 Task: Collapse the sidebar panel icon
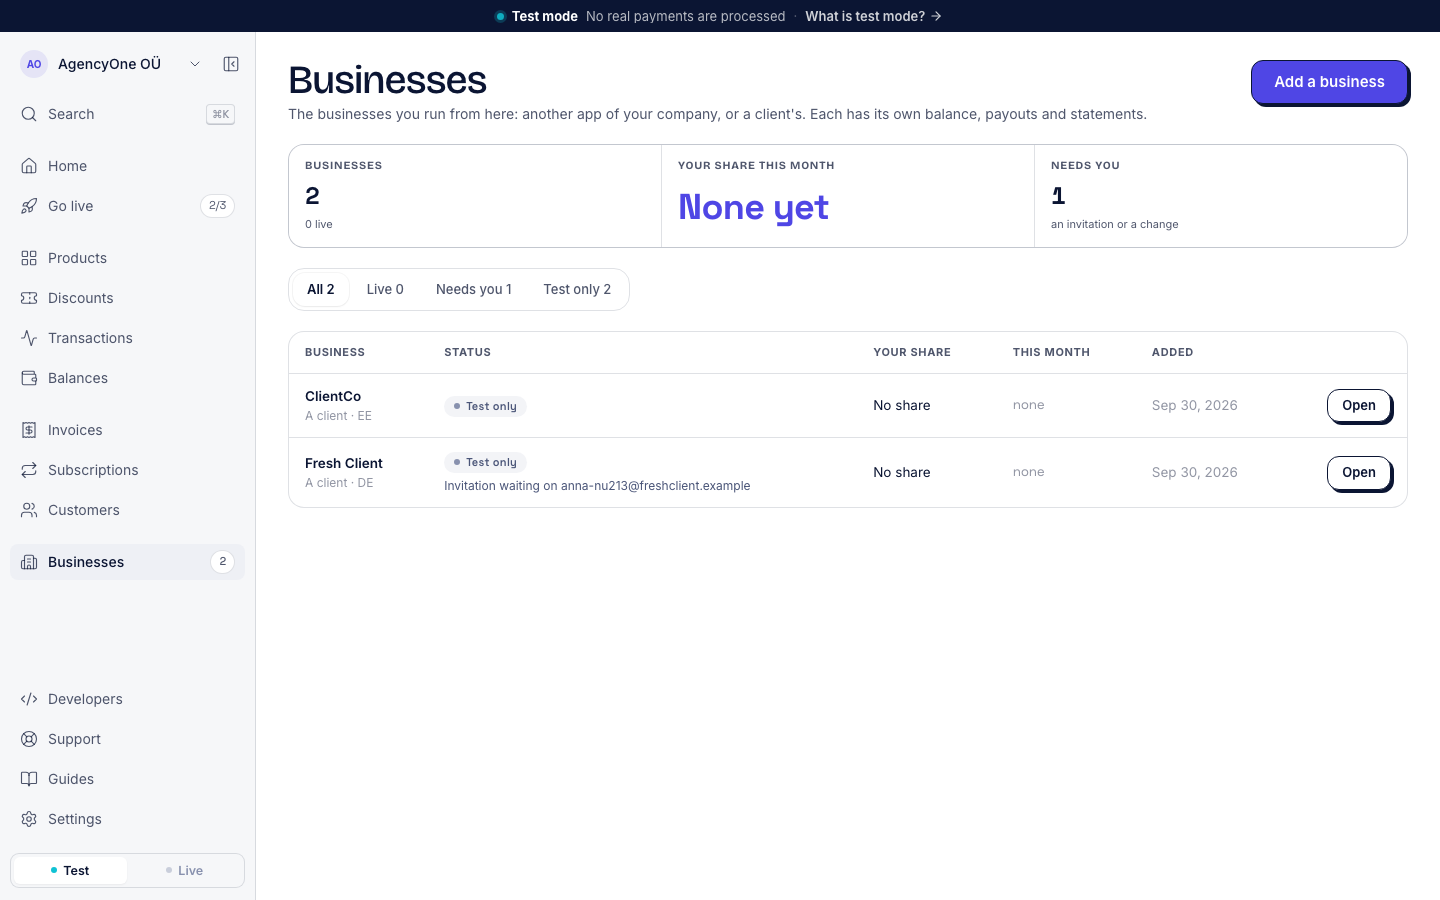point(231,64)
